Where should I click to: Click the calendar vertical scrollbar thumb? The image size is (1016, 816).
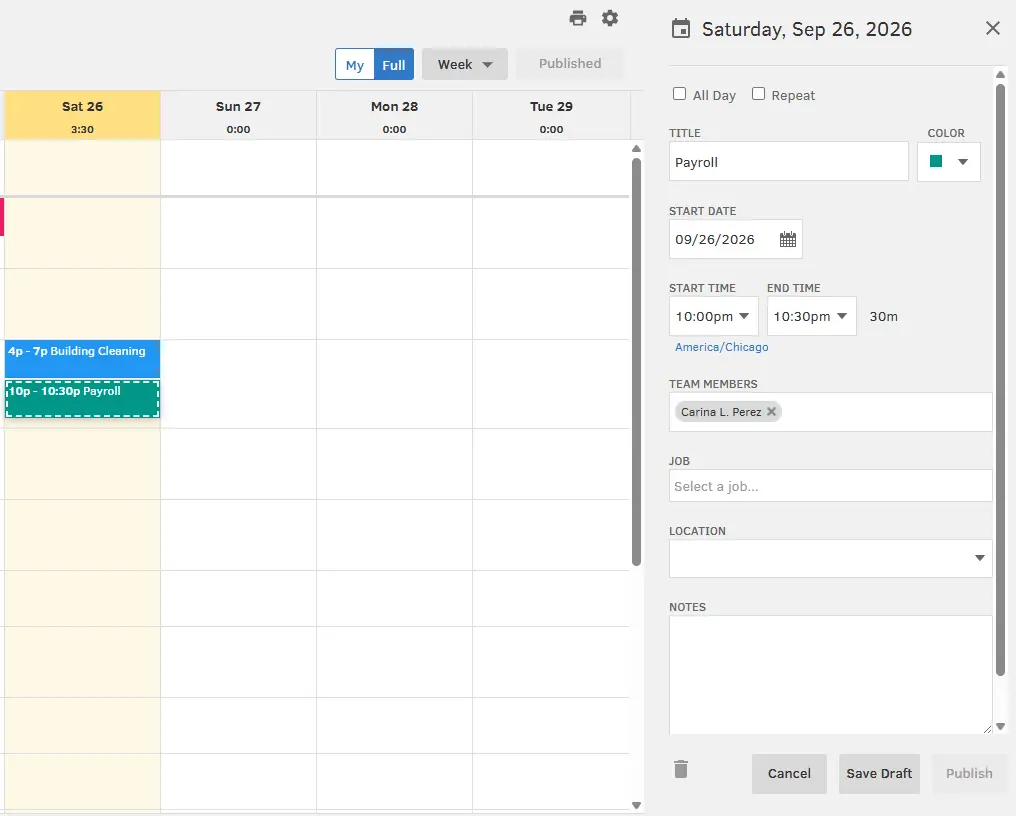point(636,362)
